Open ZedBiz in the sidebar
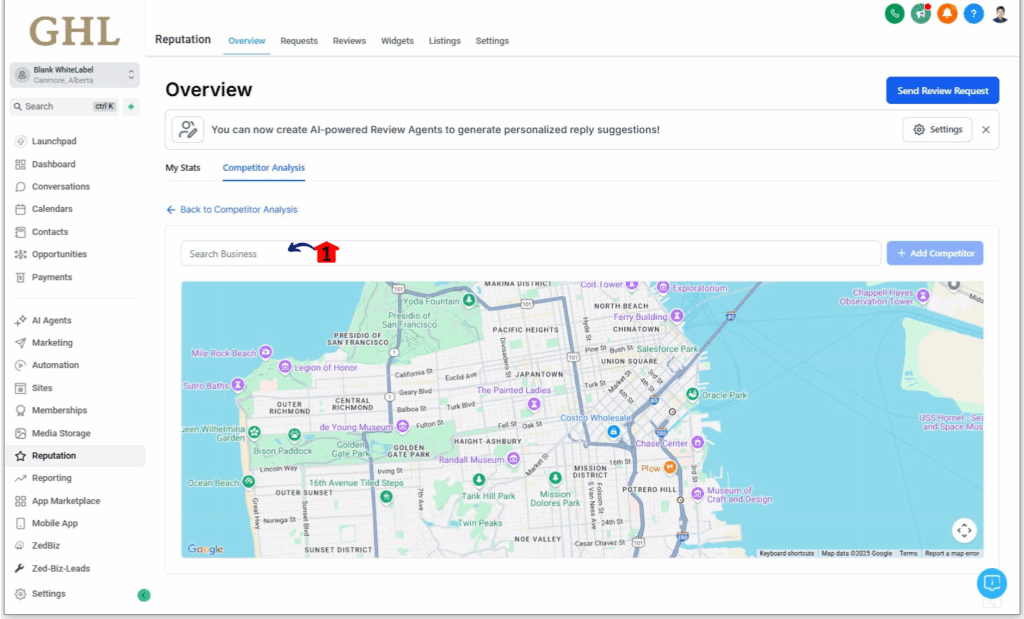This screenshot has height=619, width=1024. tap(46, 545)
